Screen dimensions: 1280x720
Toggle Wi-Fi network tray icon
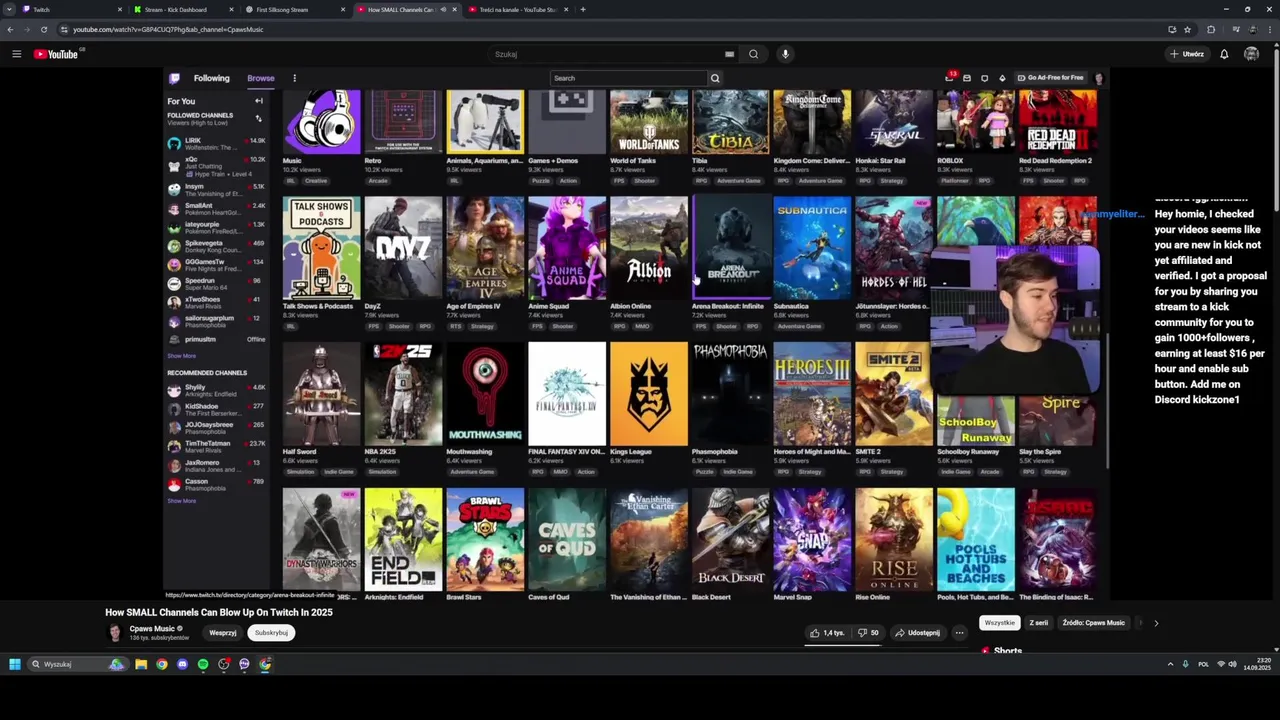(1221, 664)
